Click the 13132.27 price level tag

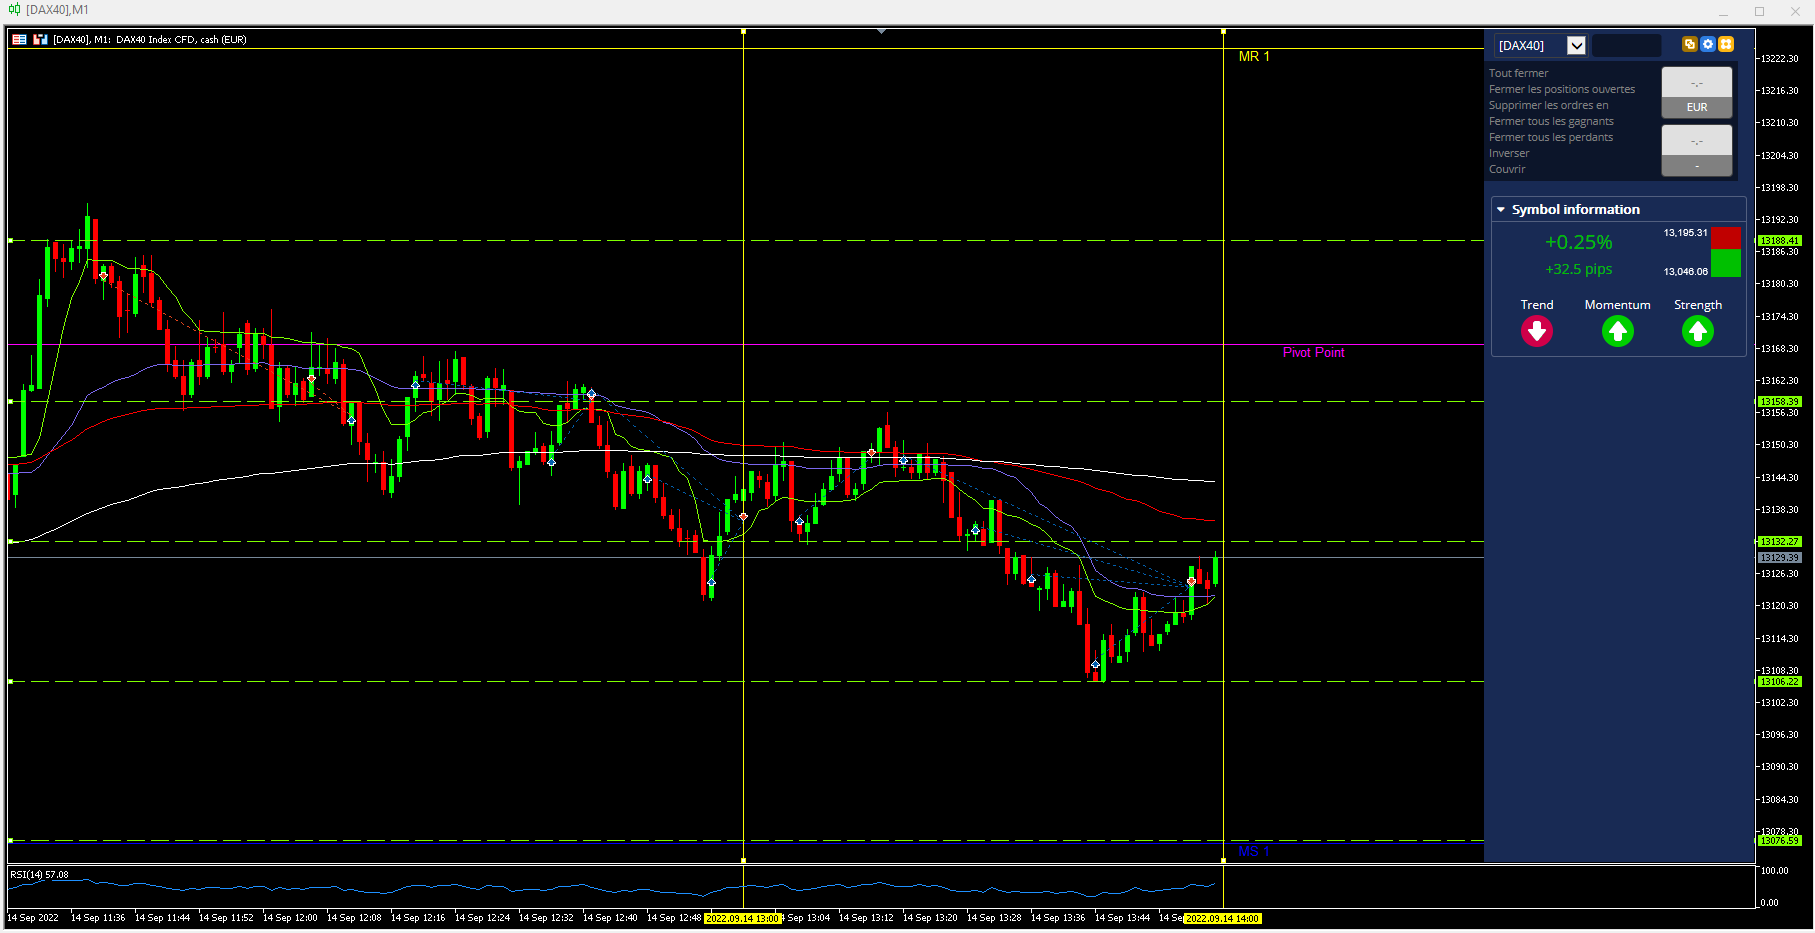pyautogui.click(x=1779, y=542)
